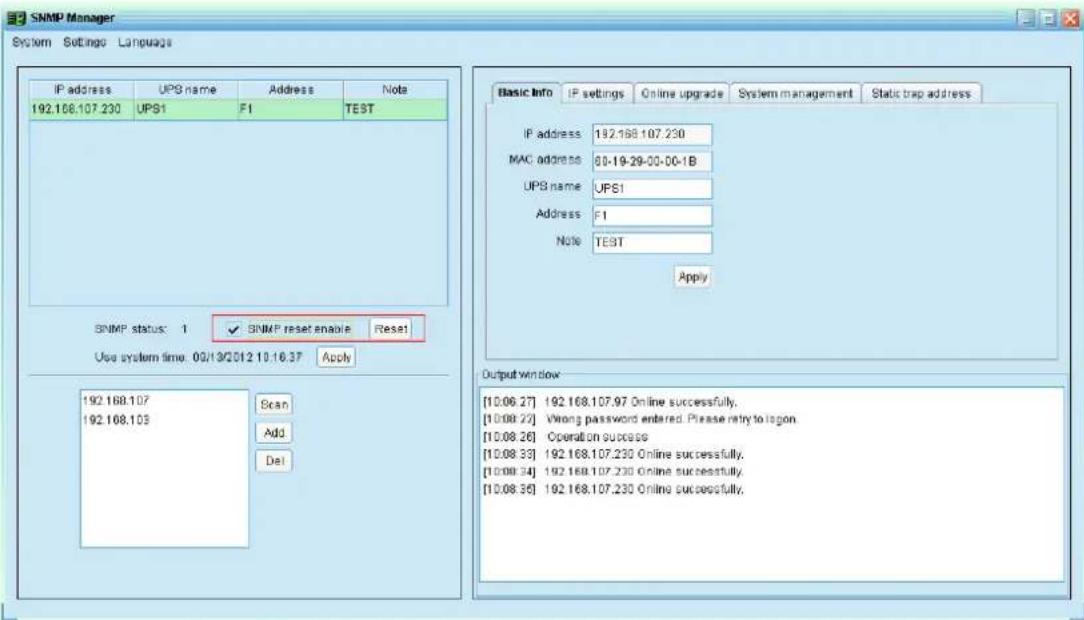The width and height of the screenshot is (1084, 620).
Task: Click the 'Wrong password entered' log line
Action: (639, 419)
